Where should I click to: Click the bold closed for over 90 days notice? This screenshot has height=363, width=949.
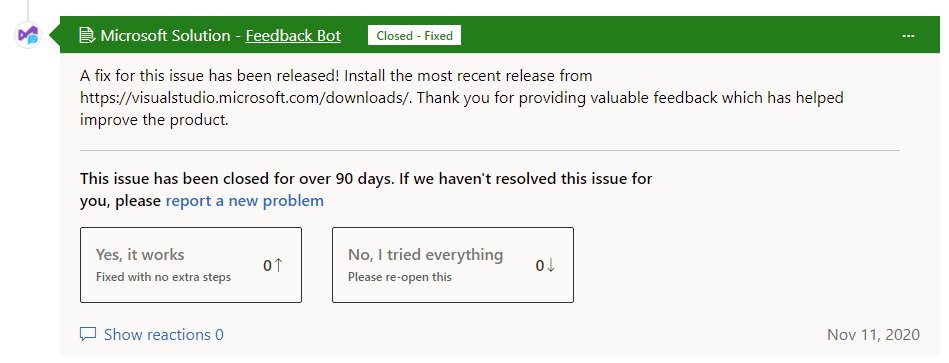point(366,189)
